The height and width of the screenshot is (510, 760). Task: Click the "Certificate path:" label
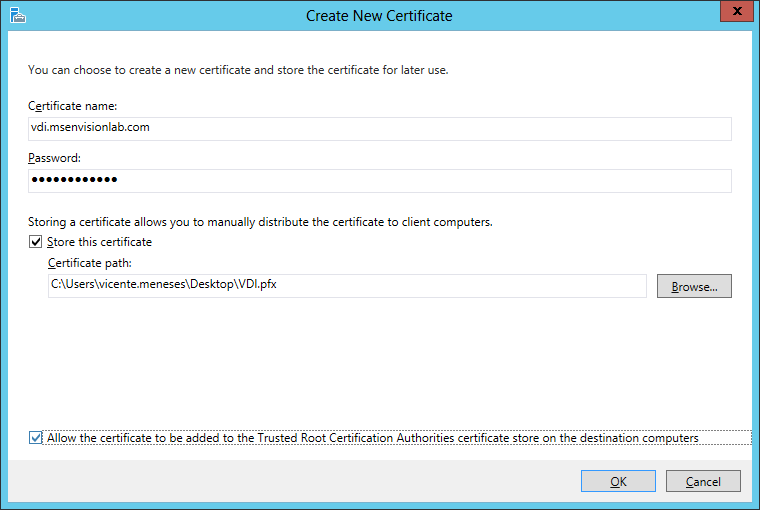pyautogui.click(x=90, y=263)
